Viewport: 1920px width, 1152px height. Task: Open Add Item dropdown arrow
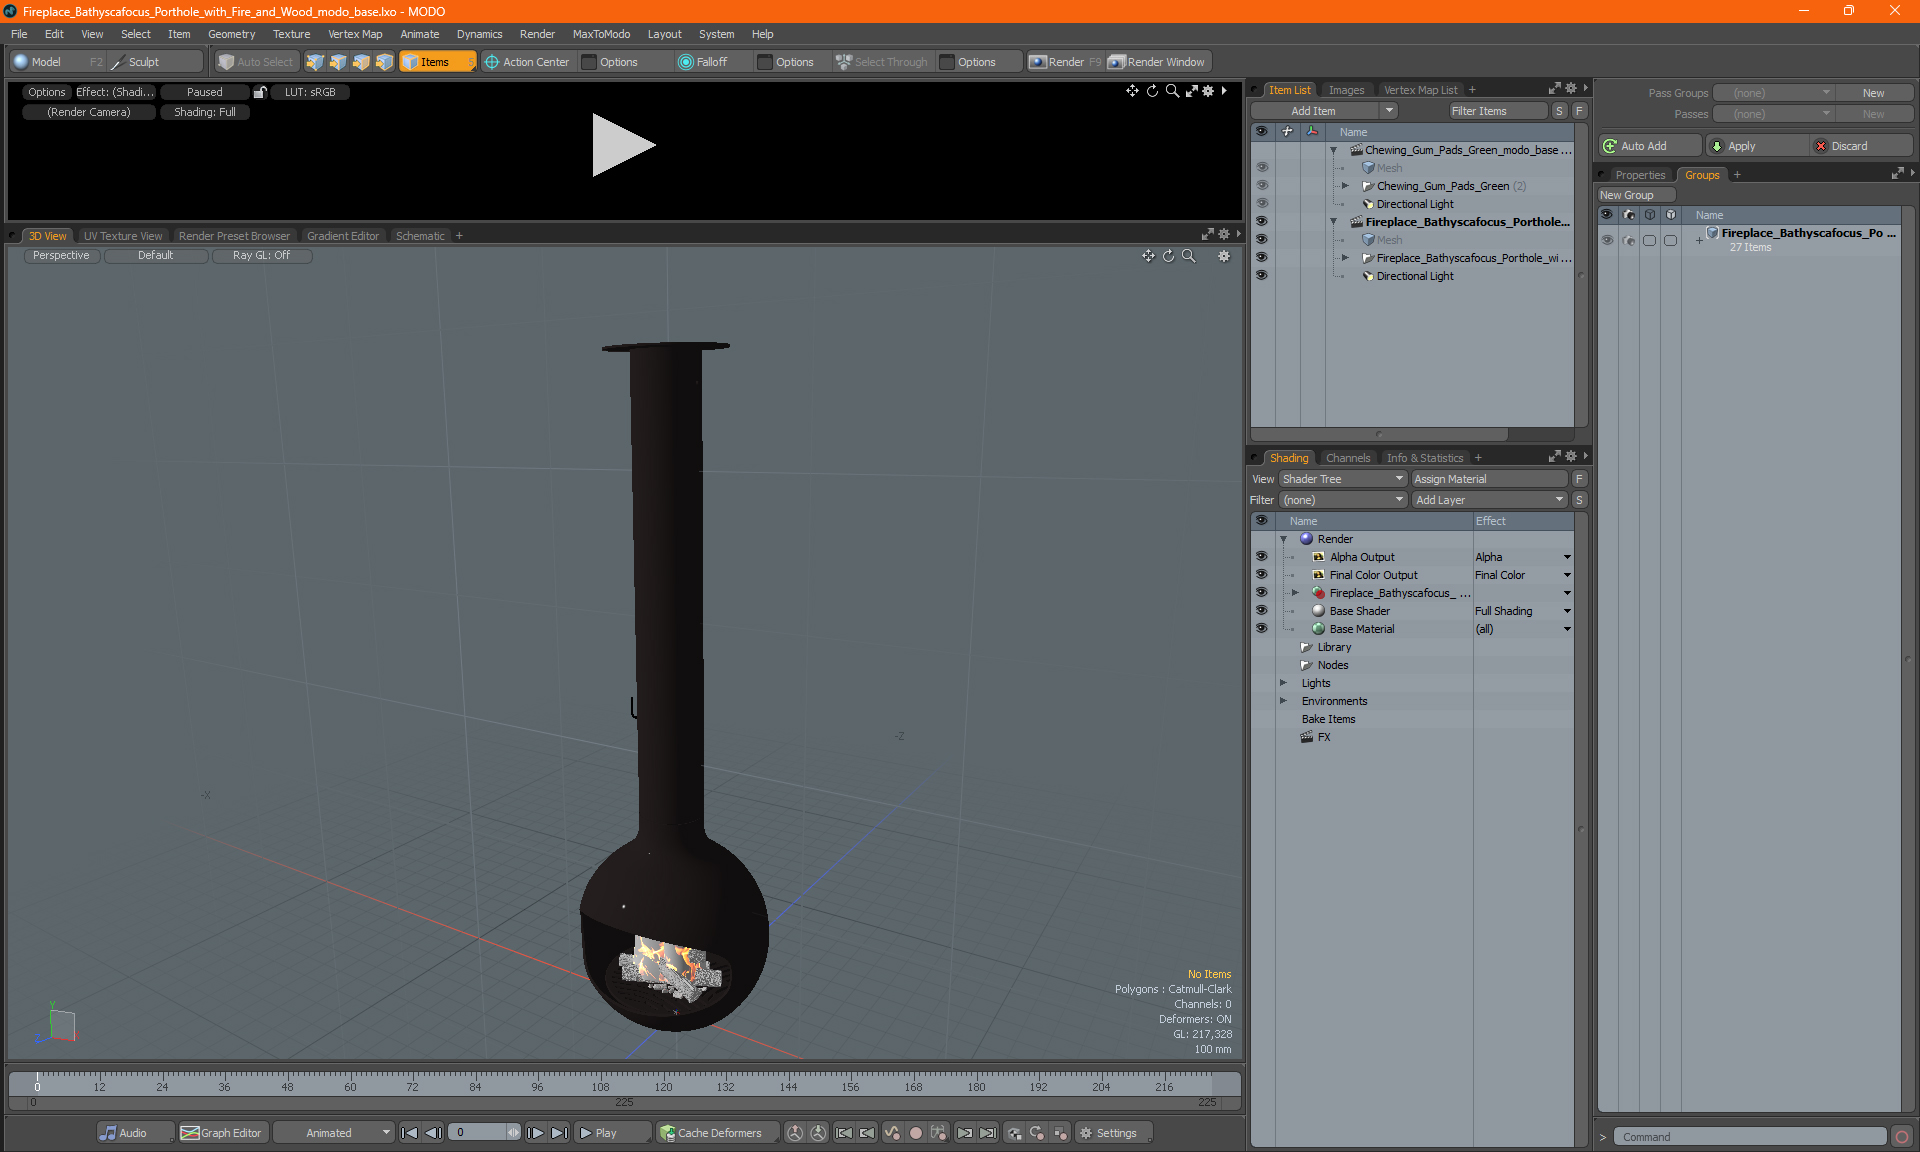click(1389, 111)
